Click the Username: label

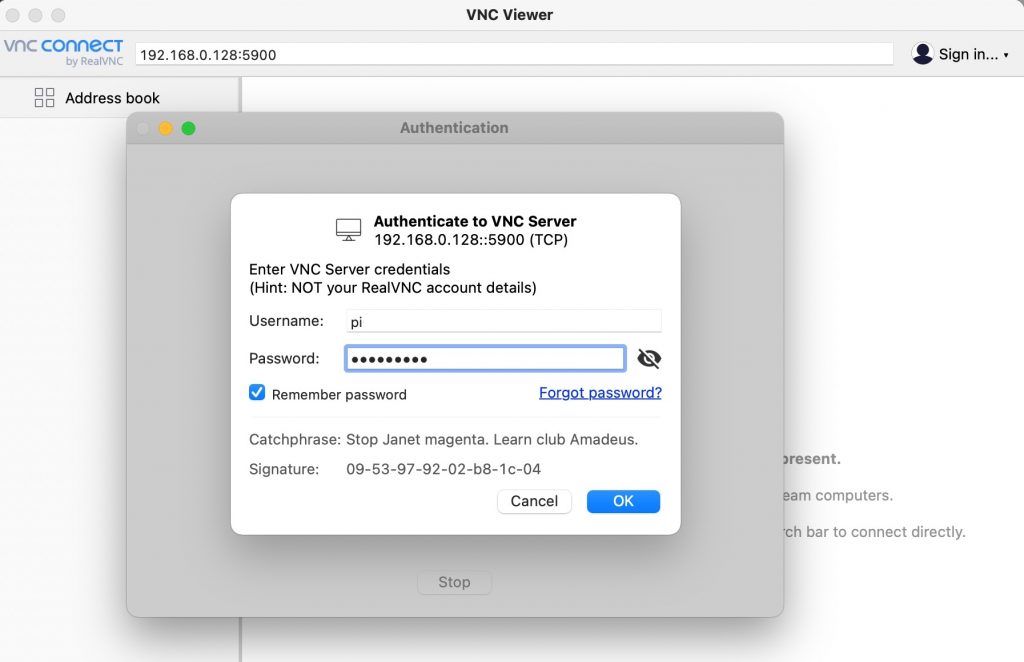pyautogui.click(x=286, y=321)
